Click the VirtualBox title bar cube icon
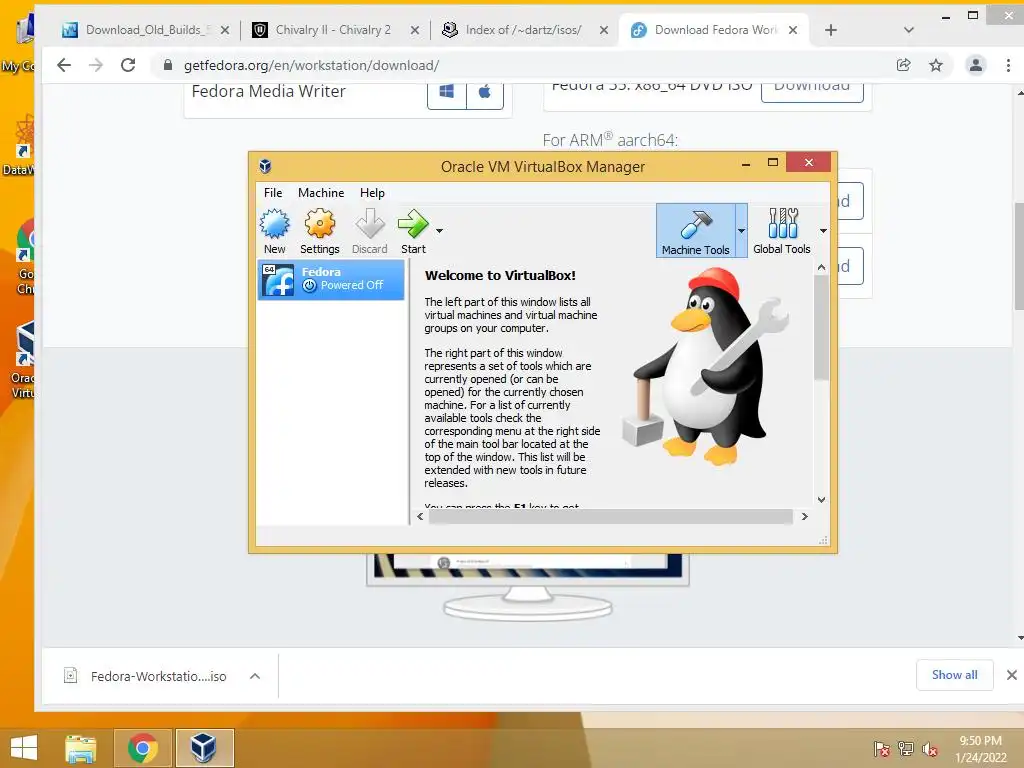1024x768 pixels. pyautogui.click(x=265, y=166)
